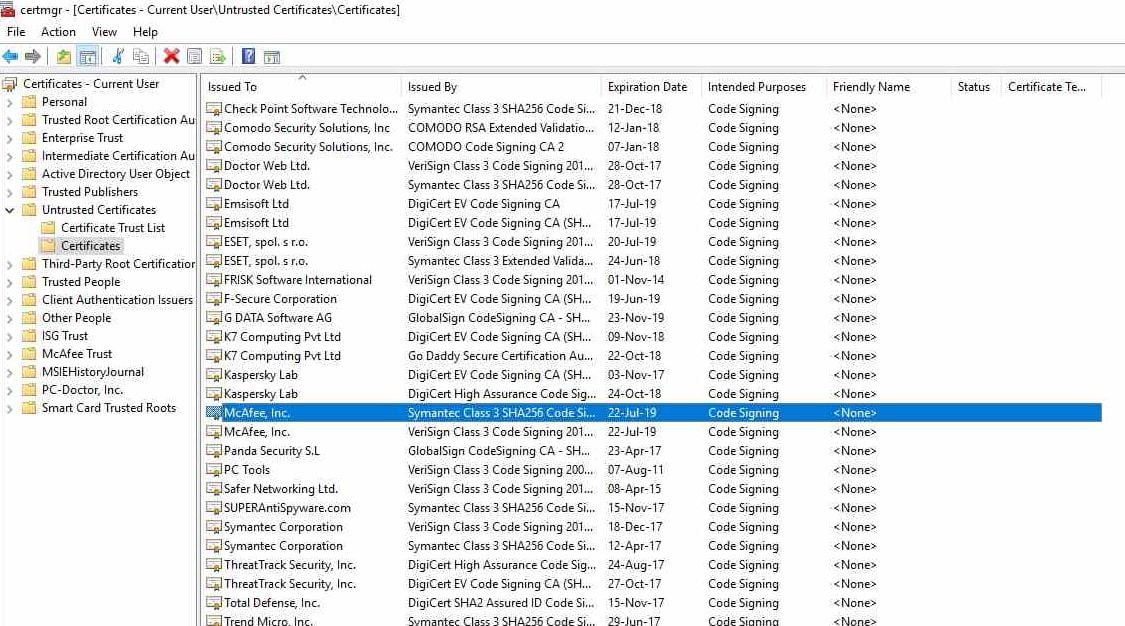Click folder icon of McAfee Trust

click(x=29, y=354)
